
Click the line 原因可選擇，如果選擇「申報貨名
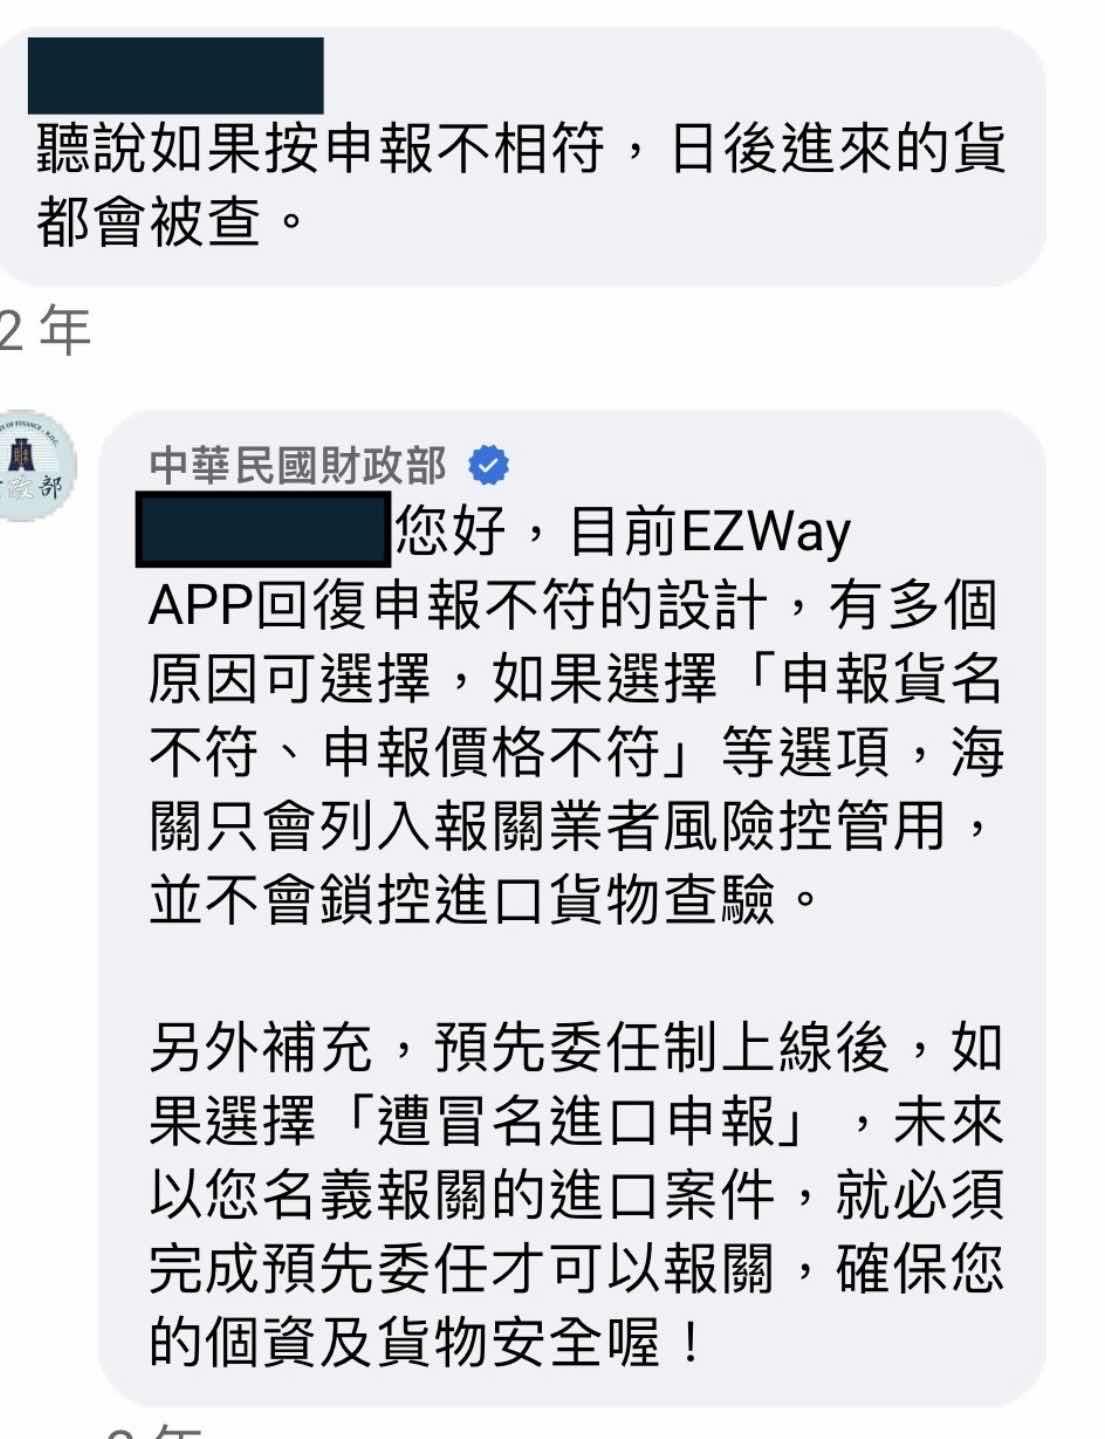[575, 680]
